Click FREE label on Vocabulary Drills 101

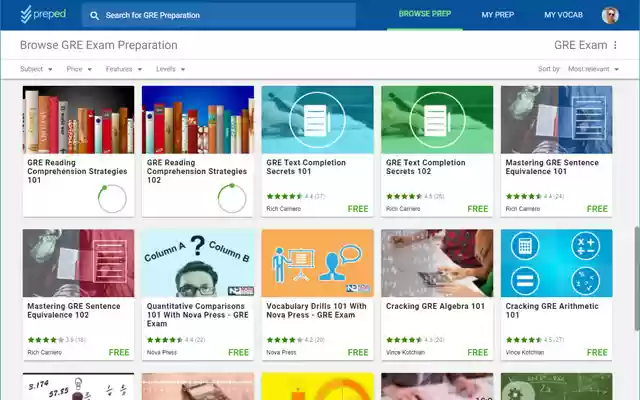pyautogui.click(x=358, y=353)
